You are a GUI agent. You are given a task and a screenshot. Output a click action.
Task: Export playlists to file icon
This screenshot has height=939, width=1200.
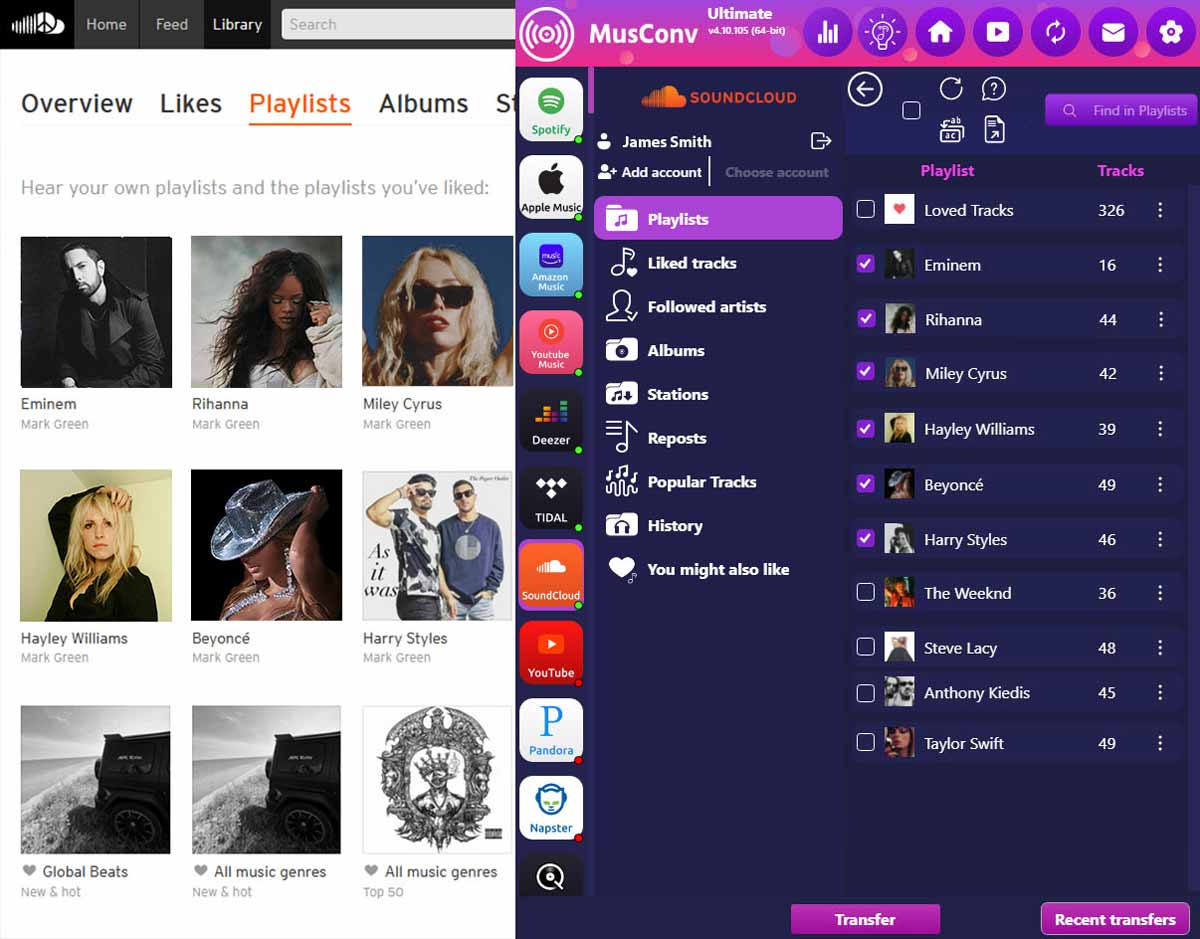click(994, 129)
